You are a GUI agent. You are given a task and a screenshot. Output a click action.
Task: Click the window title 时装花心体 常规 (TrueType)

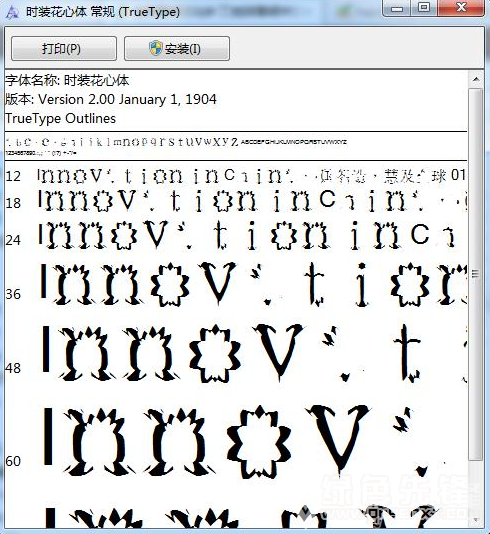click(x=103, y=12)
